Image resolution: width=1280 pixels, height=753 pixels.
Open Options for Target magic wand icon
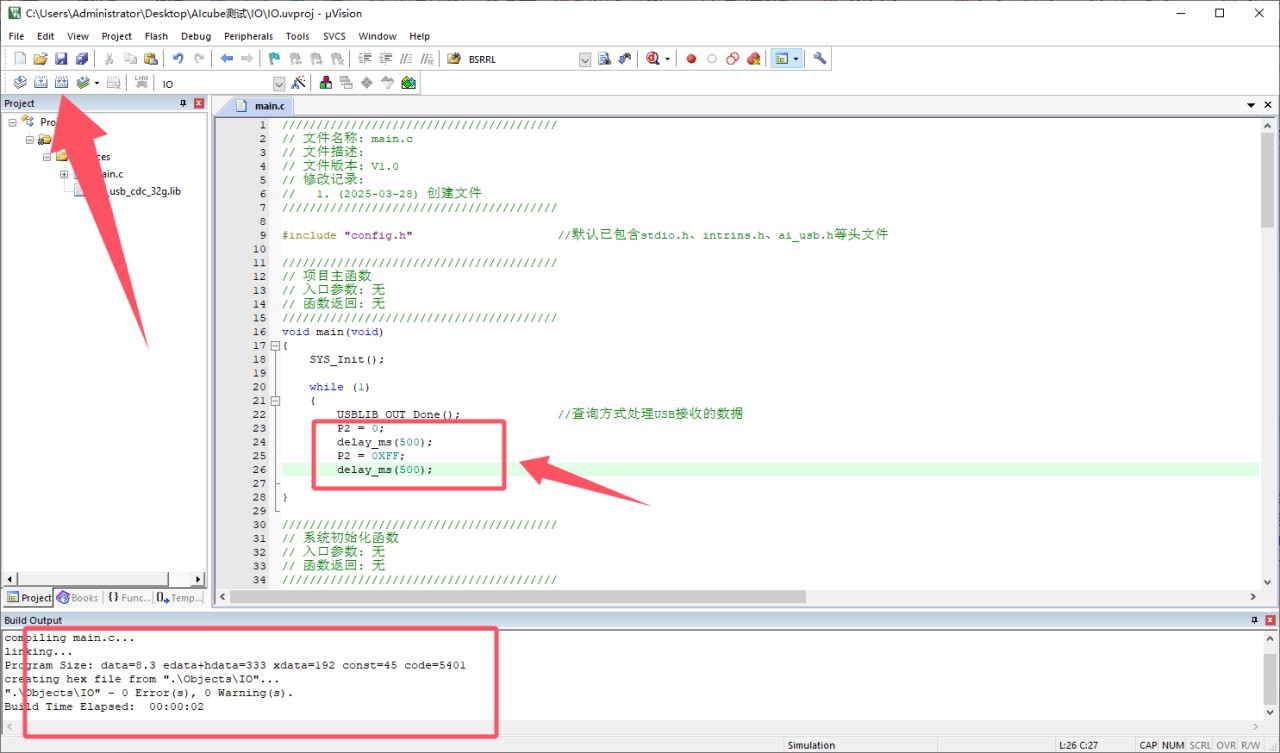pos(298,83)
